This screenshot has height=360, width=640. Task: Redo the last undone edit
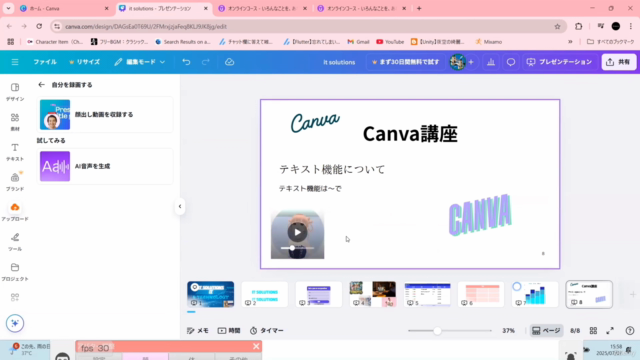tap(206, 62)
